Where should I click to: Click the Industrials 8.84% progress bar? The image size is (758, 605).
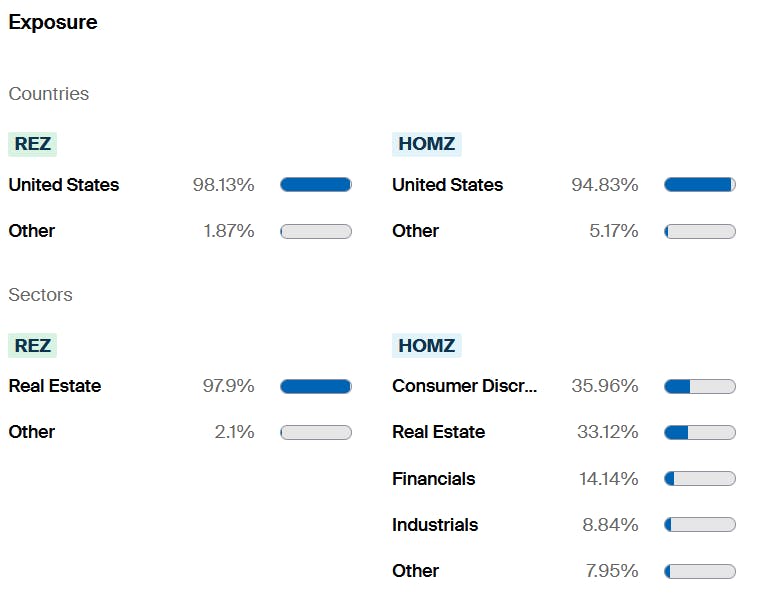[700, 525]
